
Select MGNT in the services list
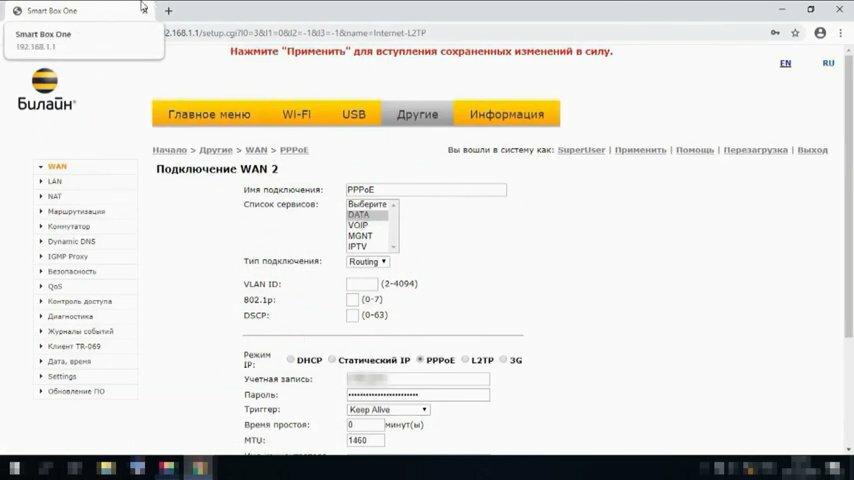click(x=367, y=236)
